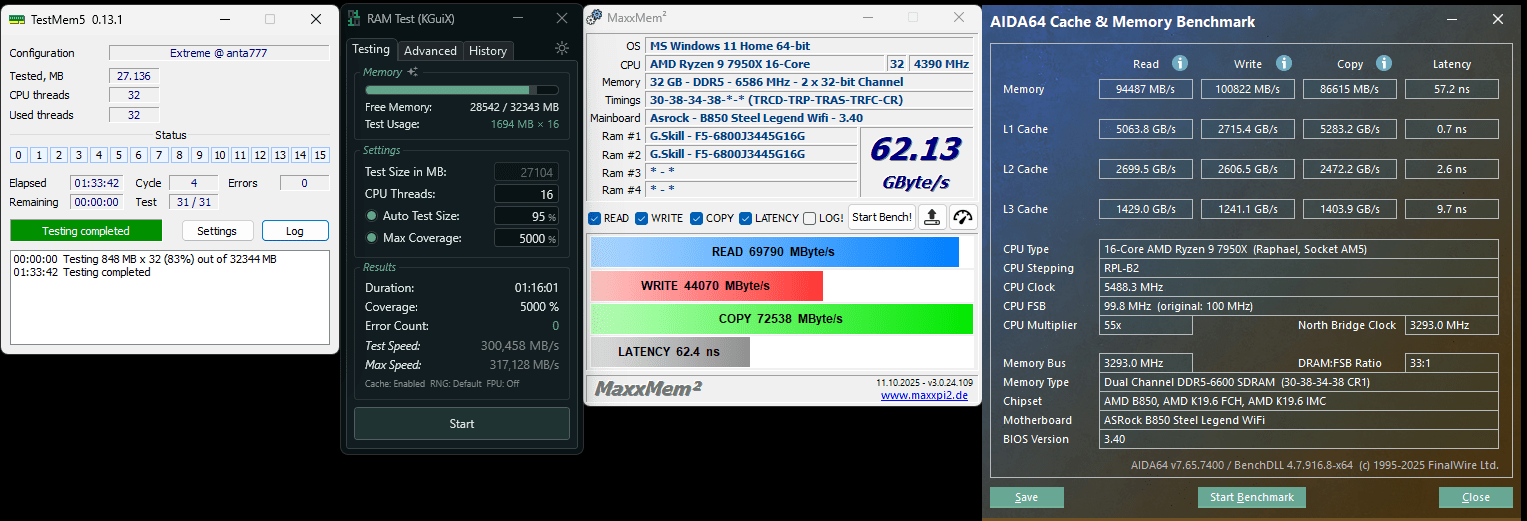Select the Max Coverage radio toggle
This screenshot has height=521, width=1527.
(371, 238)
